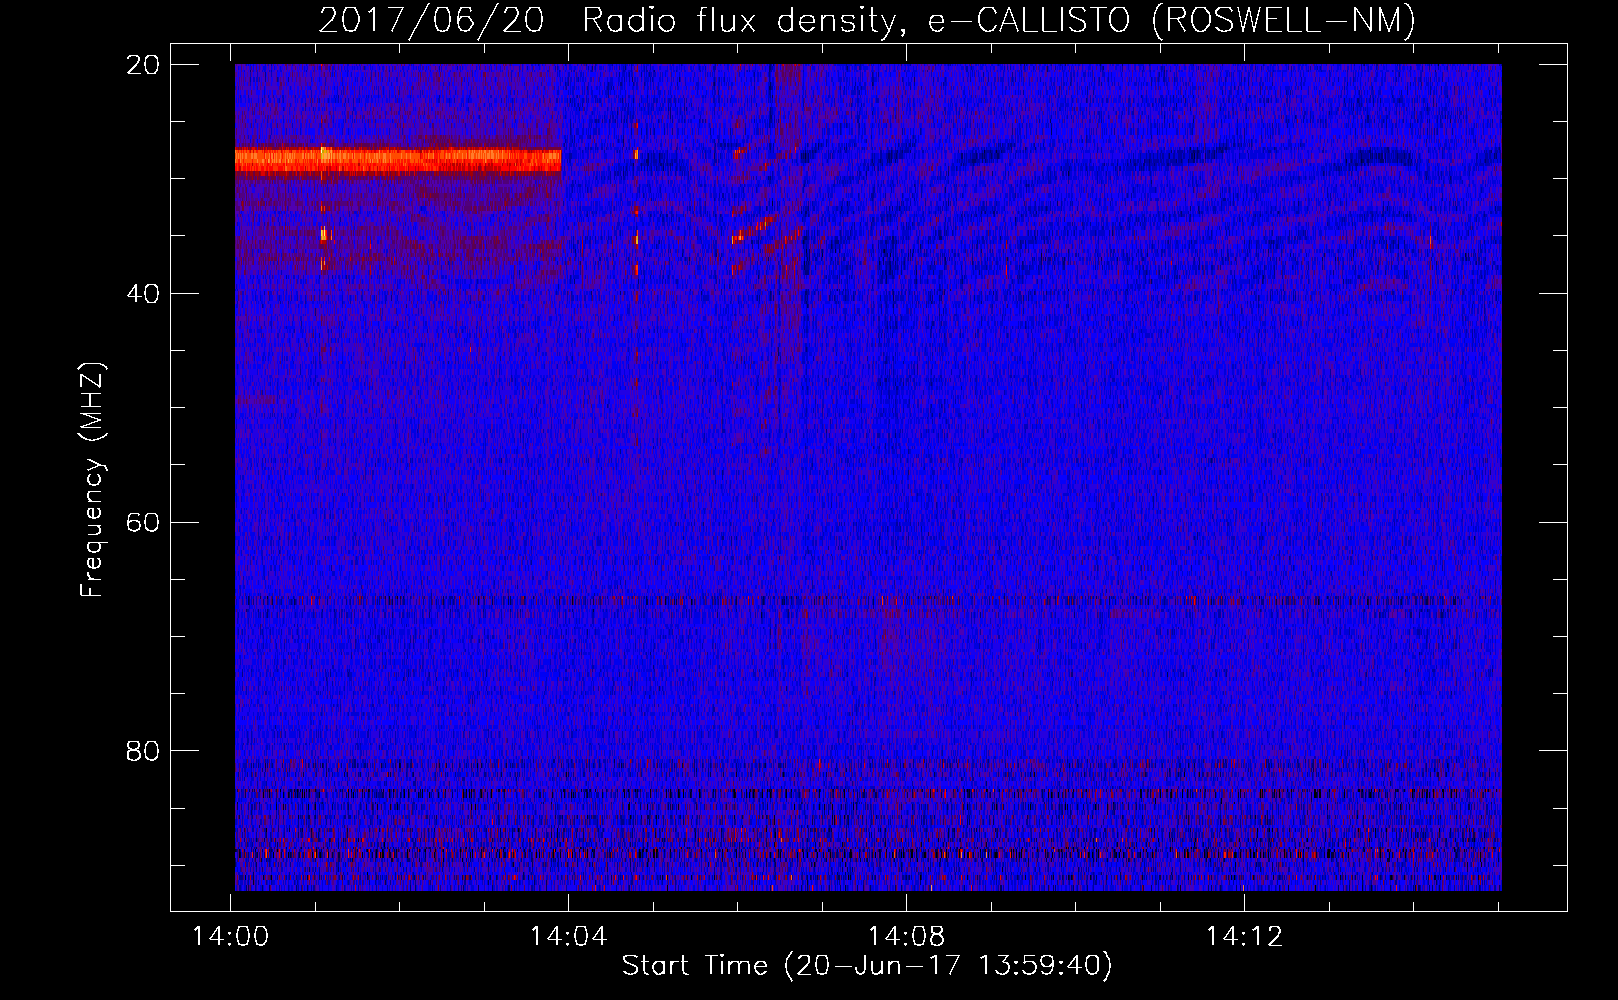Click the 60 frequency tick label
This screenshot has height=1000, width=1618.
click(143, 522)
